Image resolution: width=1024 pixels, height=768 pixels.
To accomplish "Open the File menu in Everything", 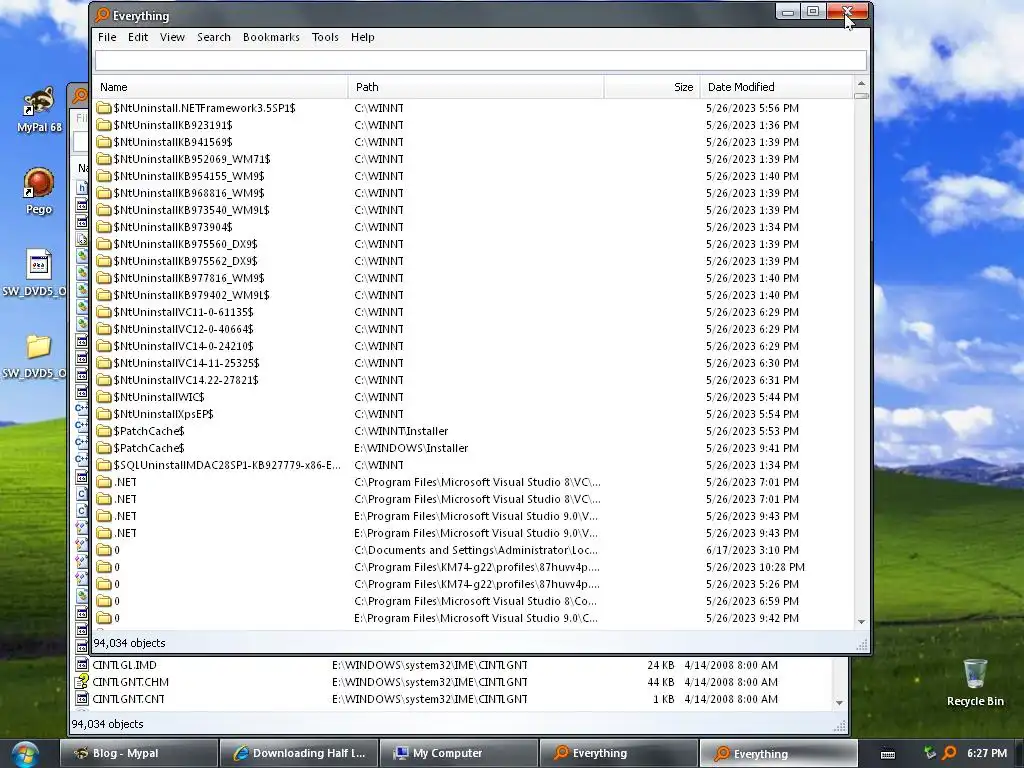I will (x=107, y=37).
